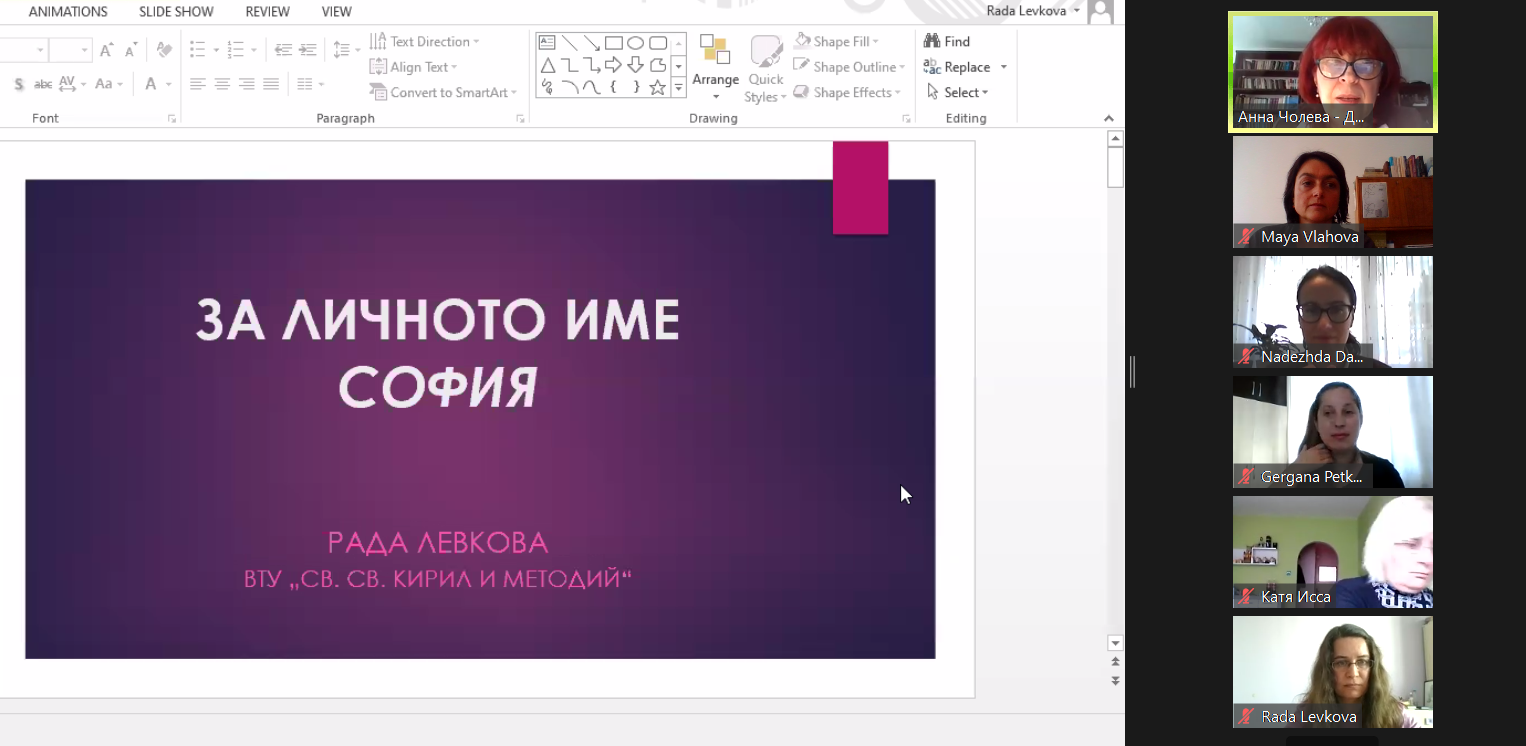The image size is (1526, 746).
Task: Open the Slide Show tab
Action: point(176,12)
